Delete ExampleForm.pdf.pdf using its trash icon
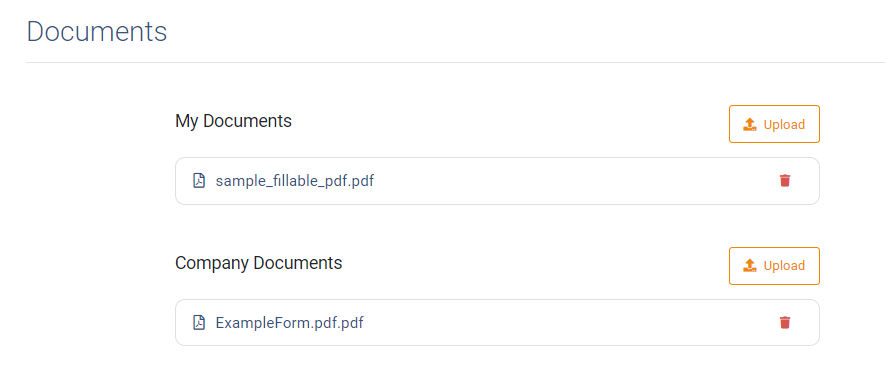Screen dimensions: 885x385 coord(785,322)
